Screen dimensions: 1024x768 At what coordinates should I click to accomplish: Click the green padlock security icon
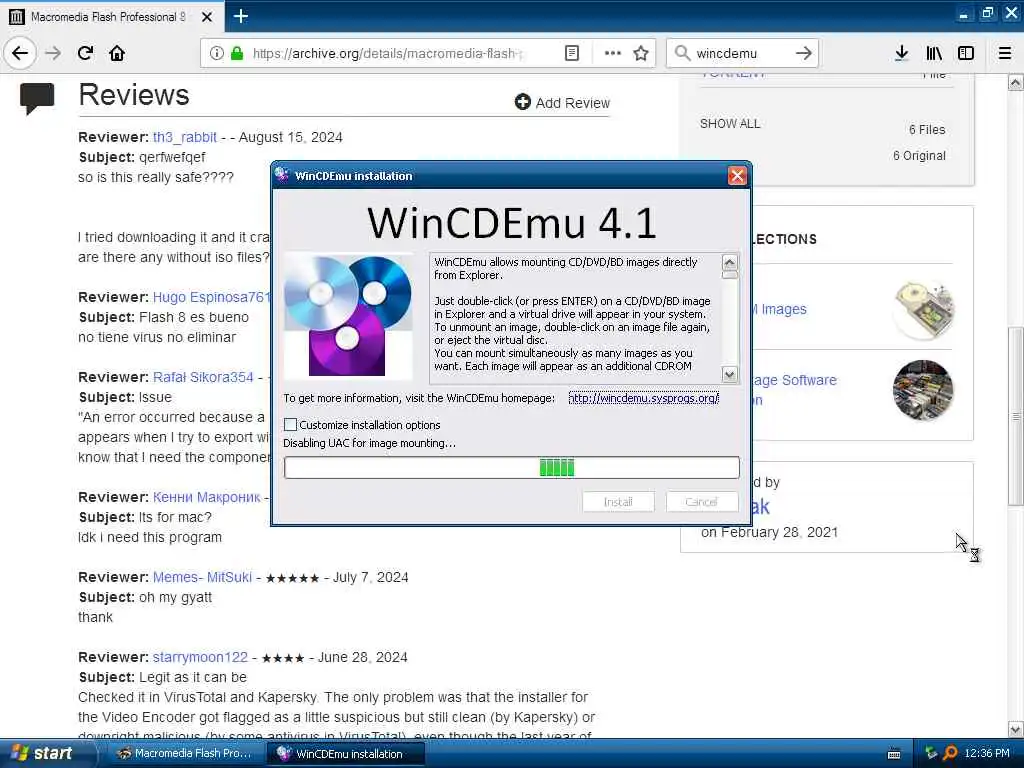(x=237, y=53)
